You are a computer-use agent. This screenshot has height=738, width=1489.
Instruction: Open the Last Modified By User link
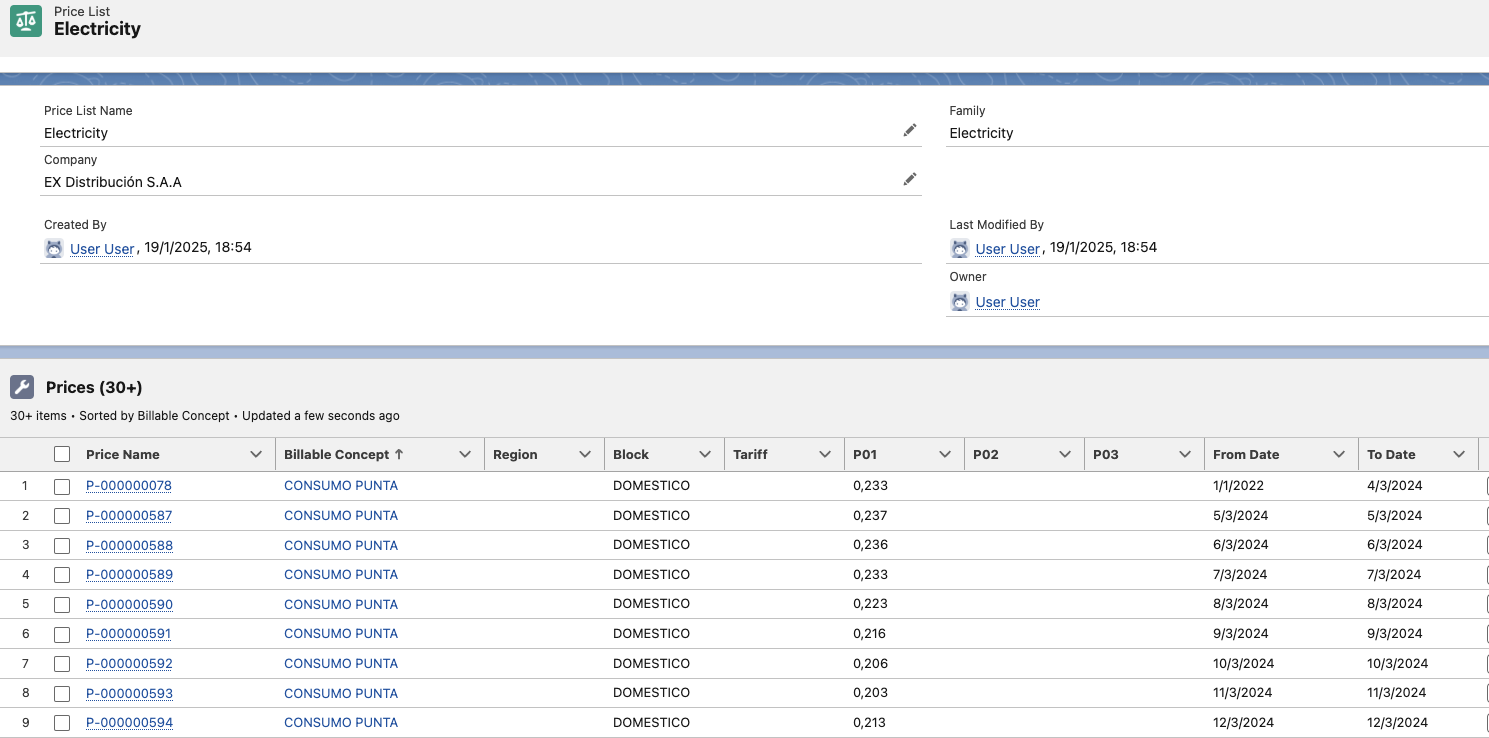pyautogui.click(x=1008, y=249)
